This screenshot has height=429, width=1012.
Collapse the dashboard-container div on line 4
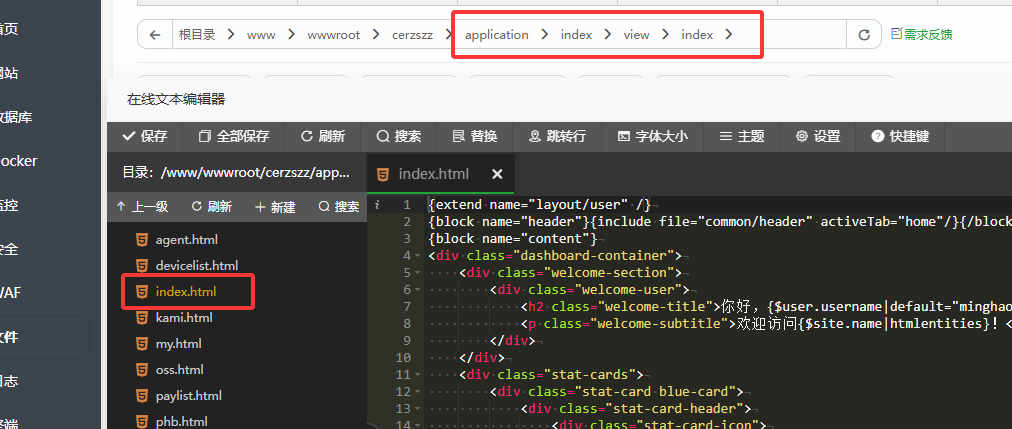[419, 256]
